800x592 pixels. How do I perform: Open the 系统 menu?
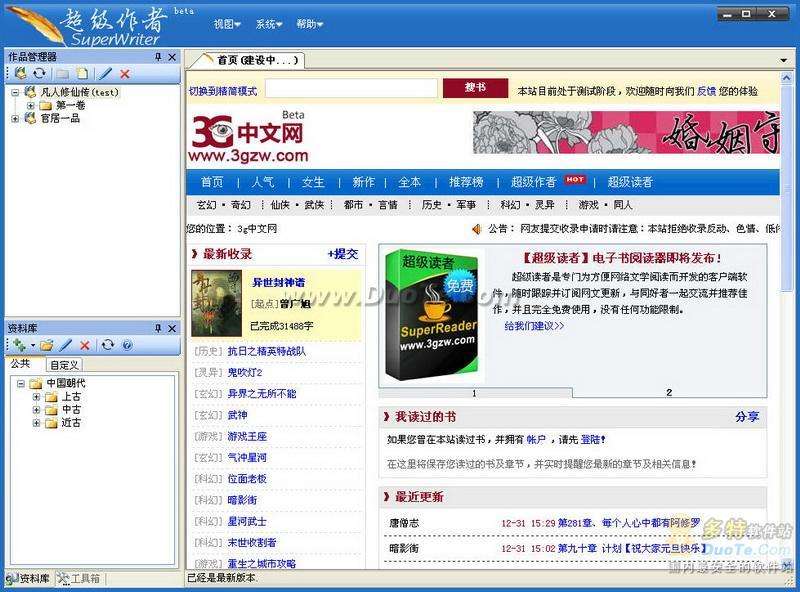(269, 24)
